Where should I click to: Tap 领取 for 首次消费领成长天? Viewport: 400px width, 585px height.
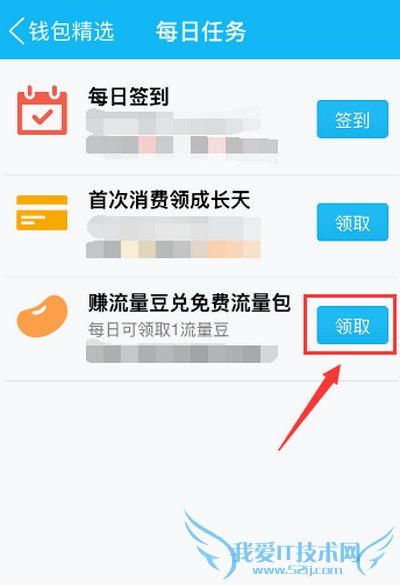pos(352,222)
